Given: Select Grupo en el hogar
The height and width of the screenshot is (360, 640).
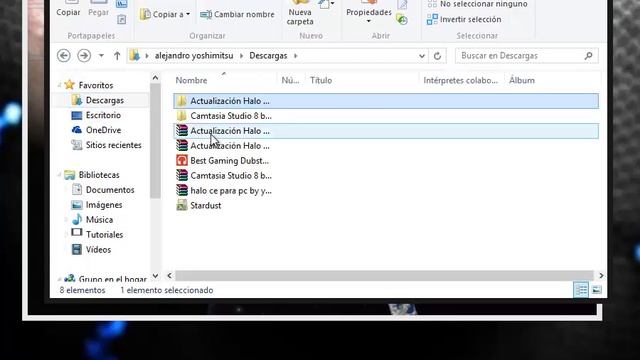Looking at the screenshot, I should click(112, 279).
